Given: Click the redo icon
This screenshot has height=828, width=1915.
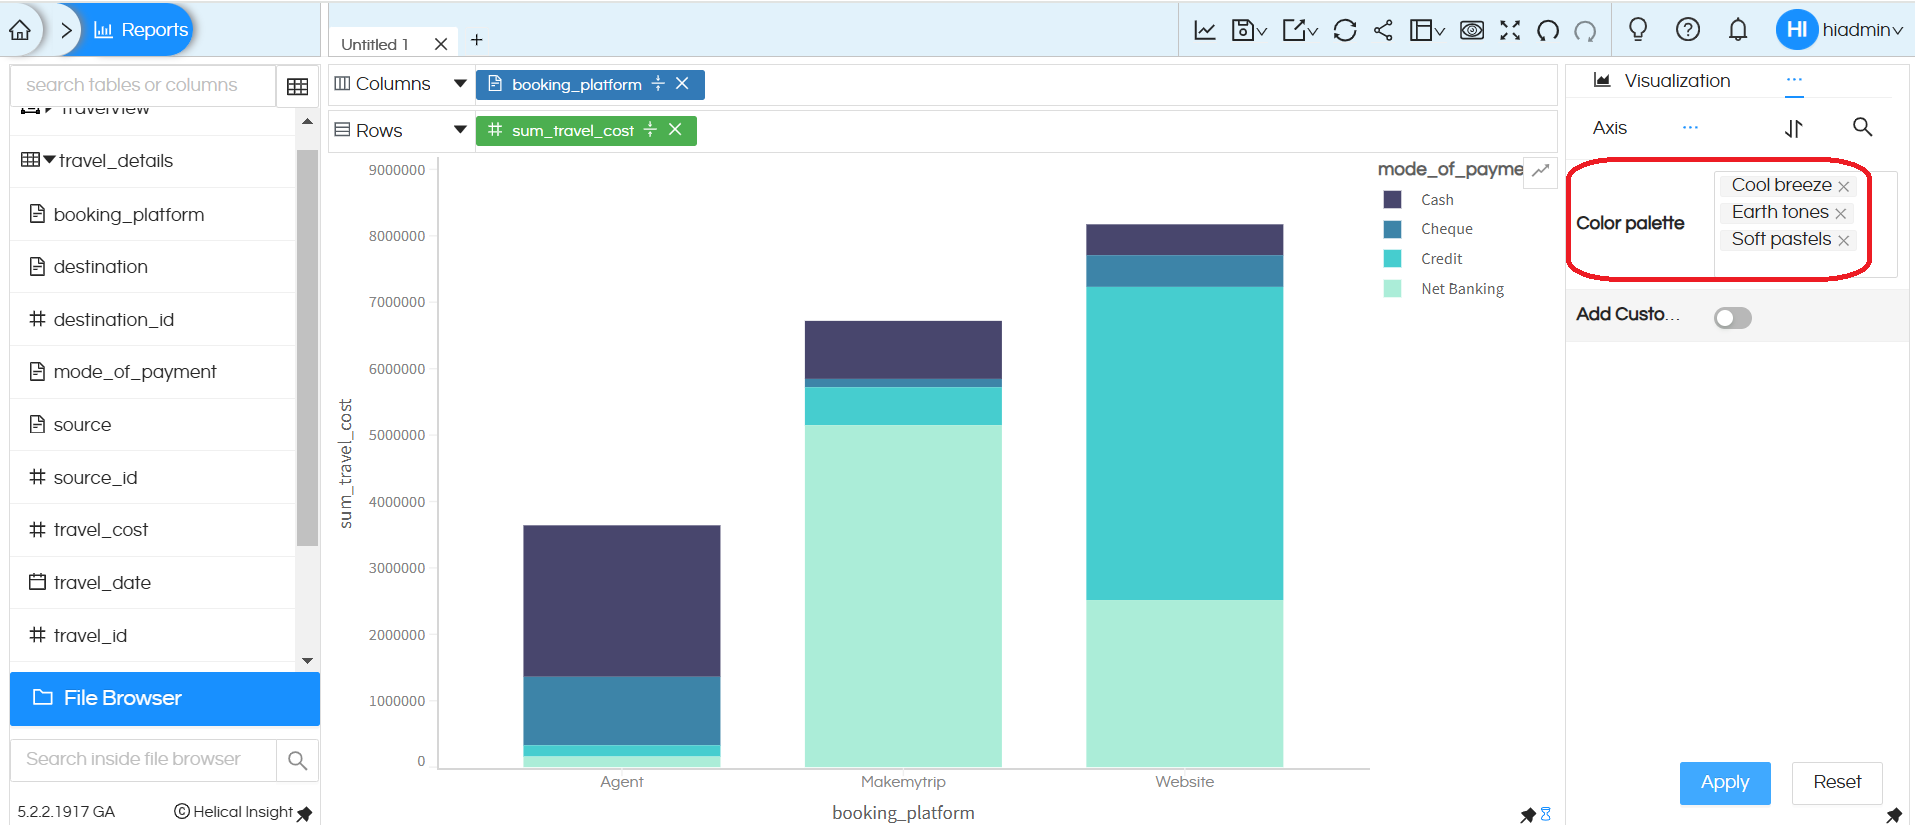Looking at the screenshot, I should [1585, 31].
